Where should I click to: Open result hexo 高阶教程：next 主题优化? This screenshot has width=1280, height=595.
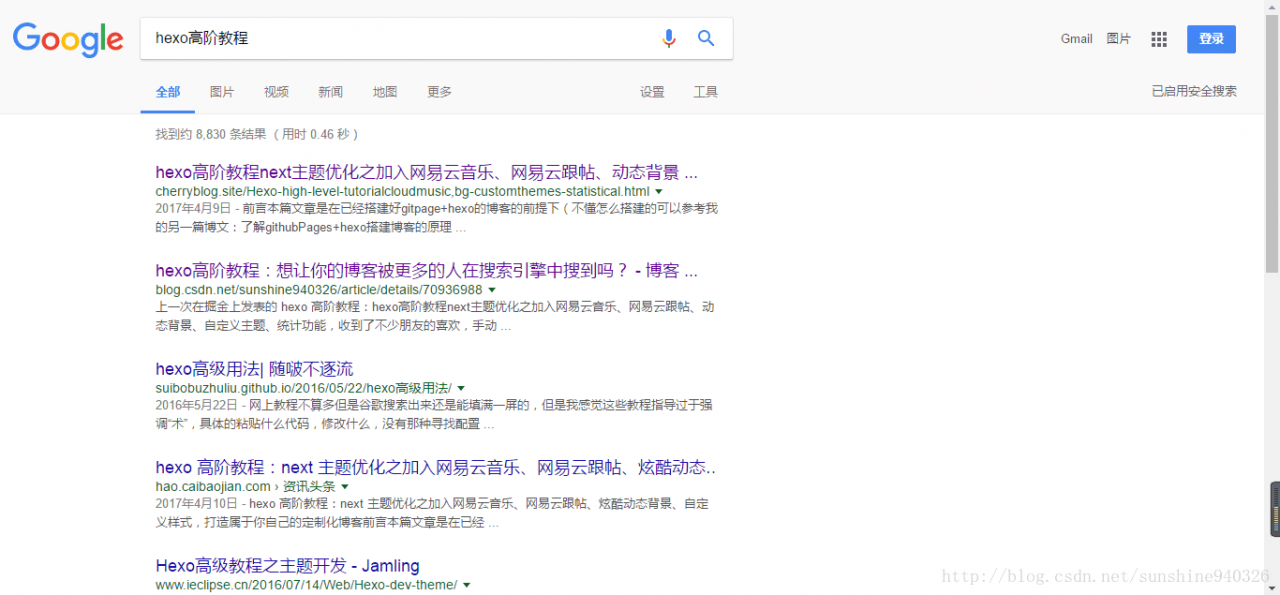coord(436,467)
